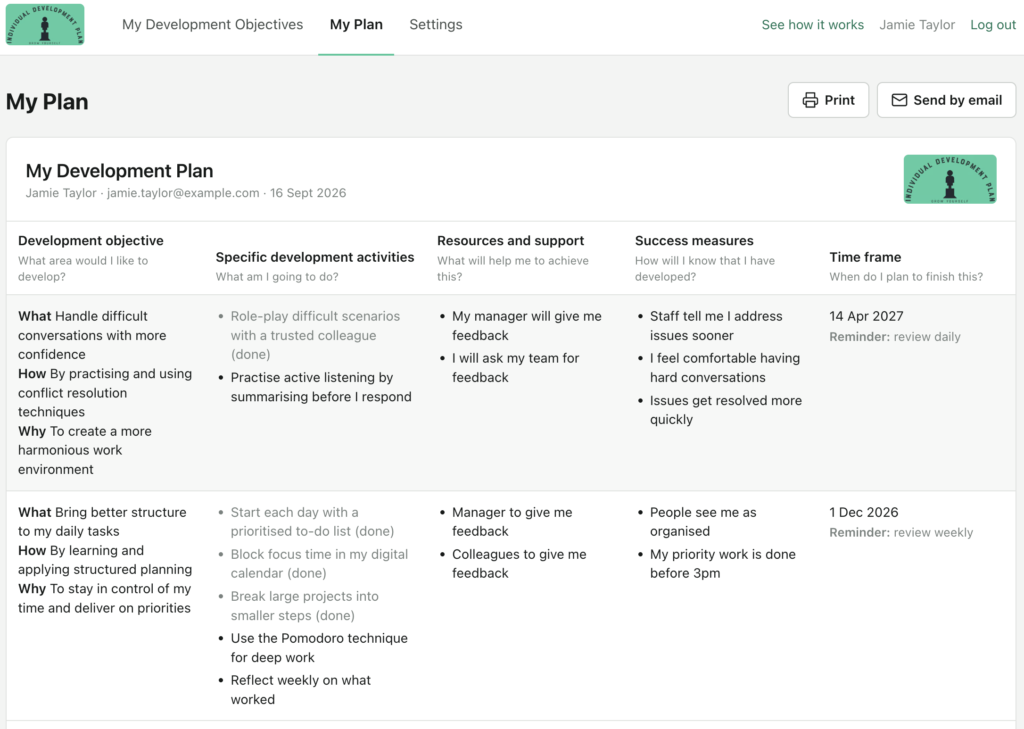The image size is (1024, 729).
Task: Click 'Block focus time in my digital calendar'
Action: (319, 563)
